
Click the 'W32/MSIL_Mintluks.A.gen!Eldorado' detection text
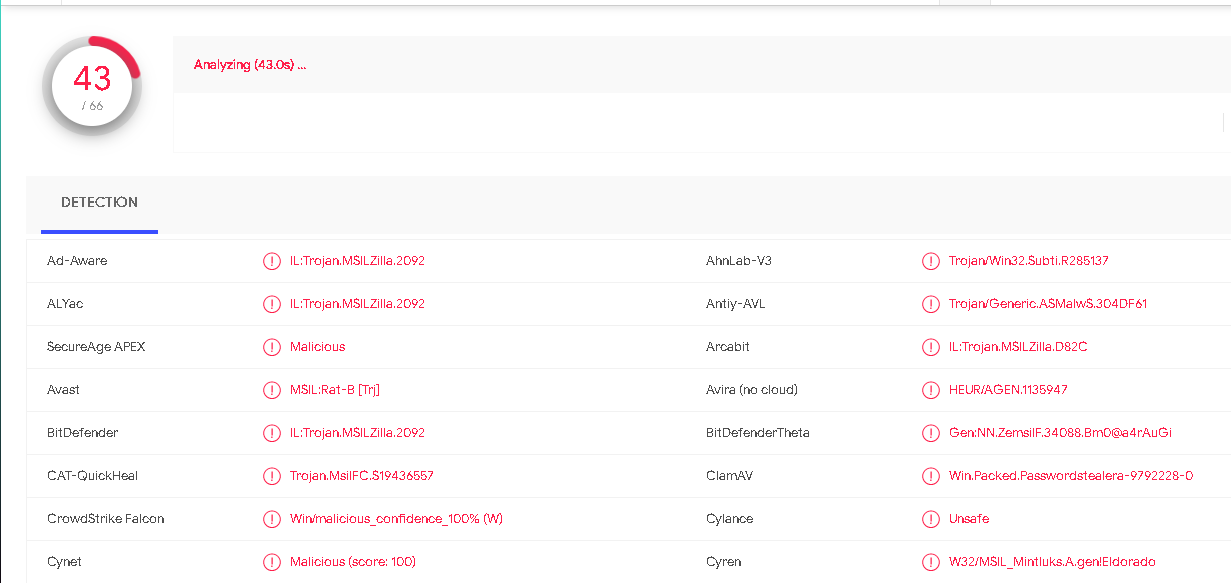tap(1052, 562)
